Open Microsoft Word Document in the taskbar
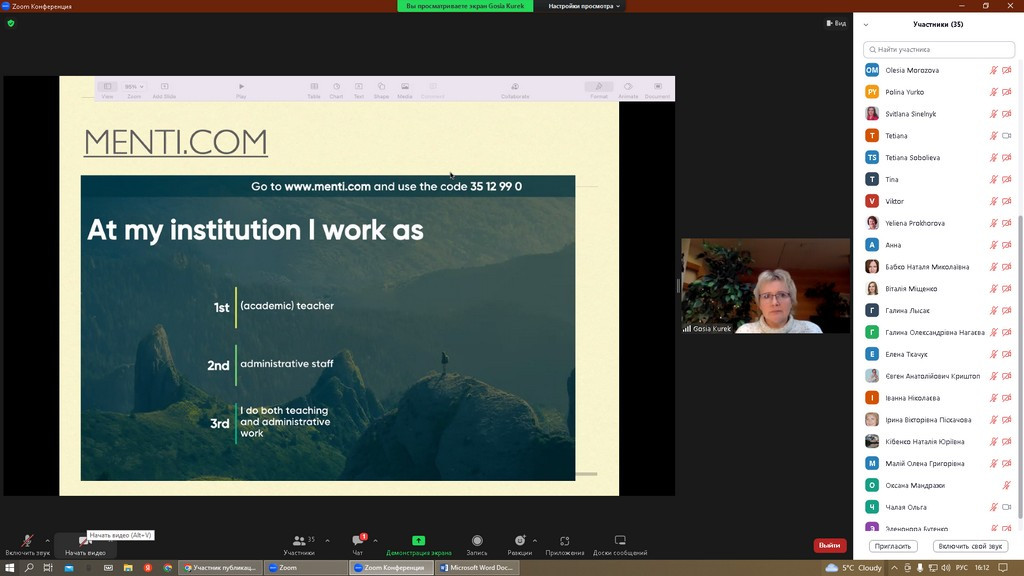Image resolution: width=1024 pixels, height=576 pixels. point(477,567)
